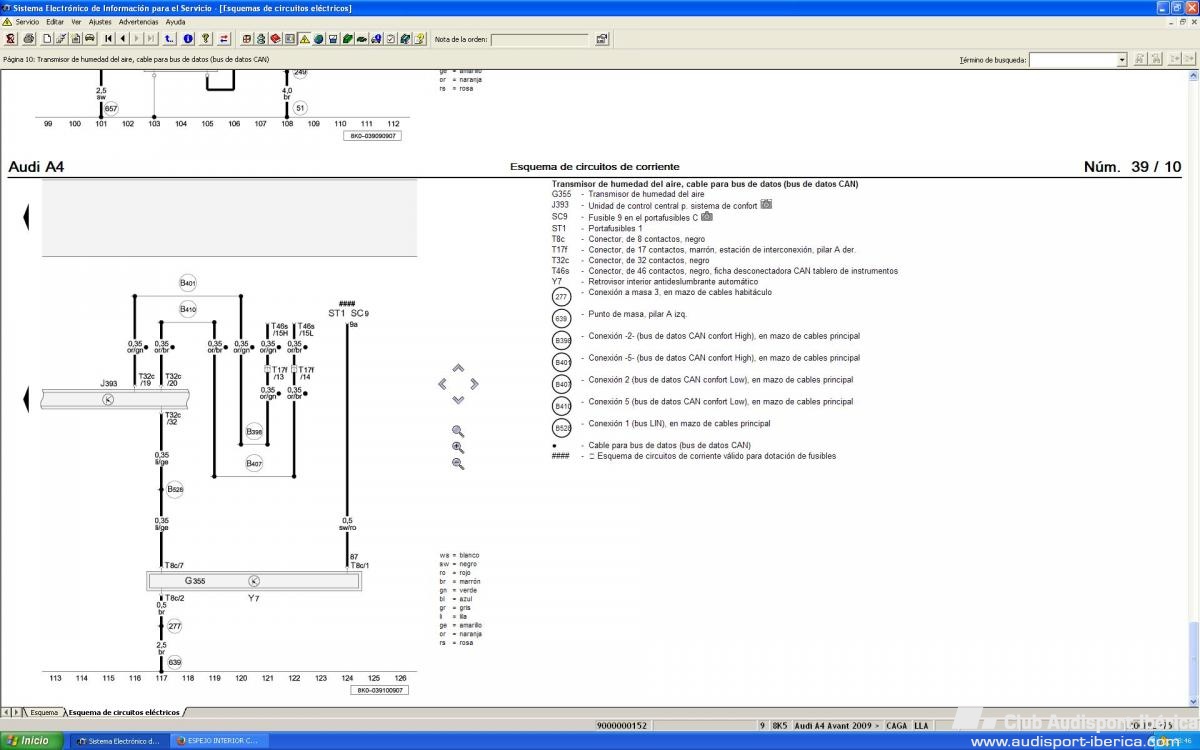This screenshot has height=750, width=1200.
Task: Click the red and blue swap arrows icon
Action: click(x=224, y=39)
